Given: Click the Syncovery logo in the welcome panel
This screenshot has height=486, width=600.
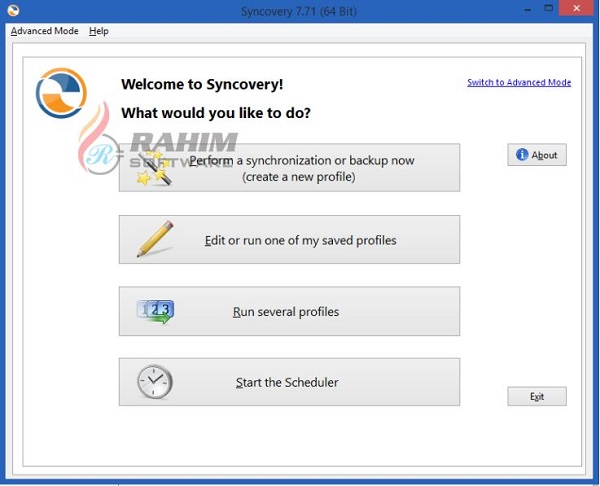Looking at the screenshot, I should pyautogui.click(x=61, y=93).
